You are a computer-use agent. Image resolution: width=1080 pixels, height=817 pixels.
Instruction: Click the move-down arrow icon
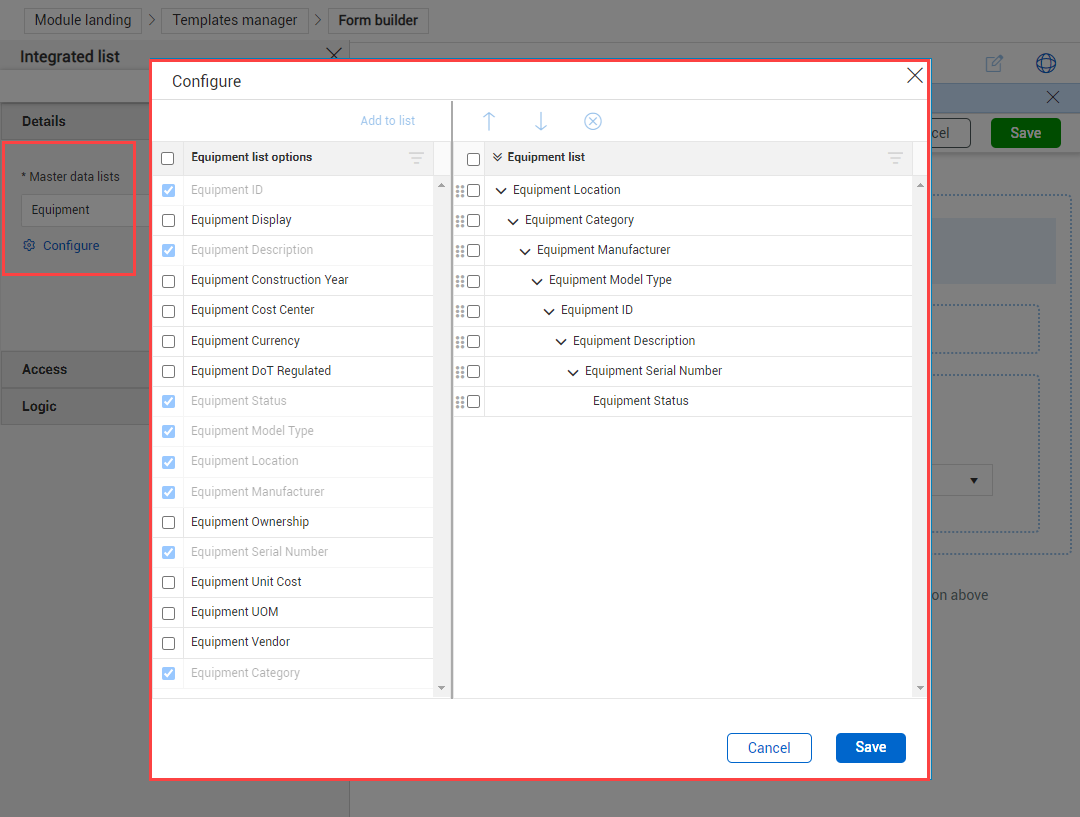(541, 121)
